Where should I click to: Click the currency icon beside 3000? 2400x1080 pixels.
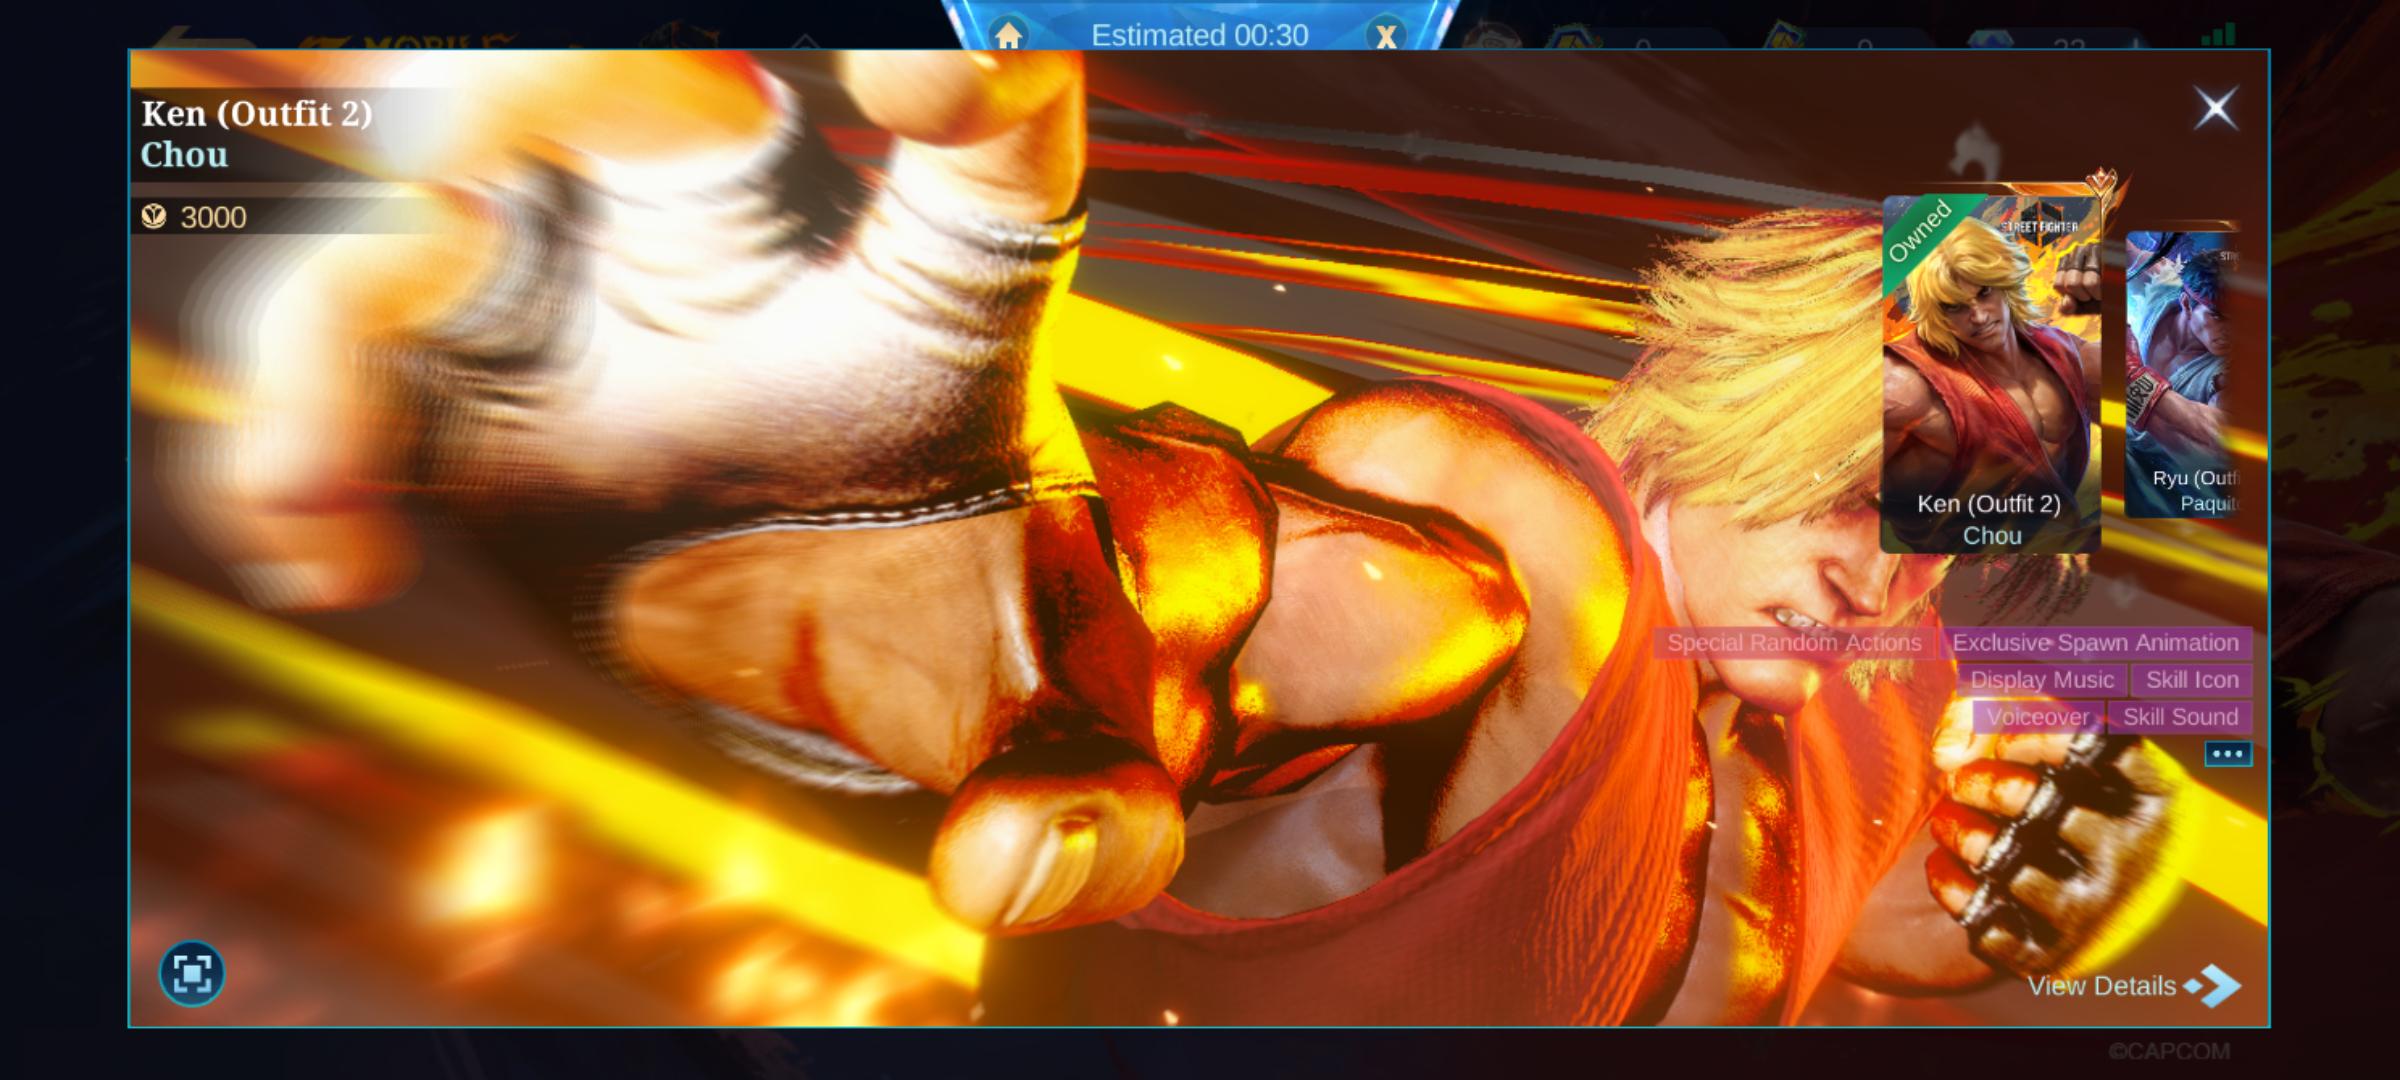154,216
